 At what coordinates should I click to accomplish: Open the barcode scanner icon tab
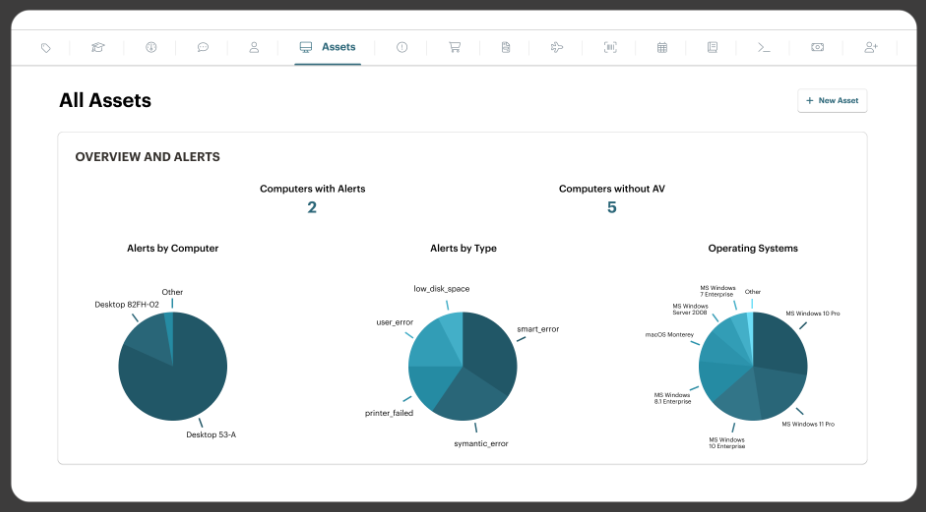(x=610, y=47)
